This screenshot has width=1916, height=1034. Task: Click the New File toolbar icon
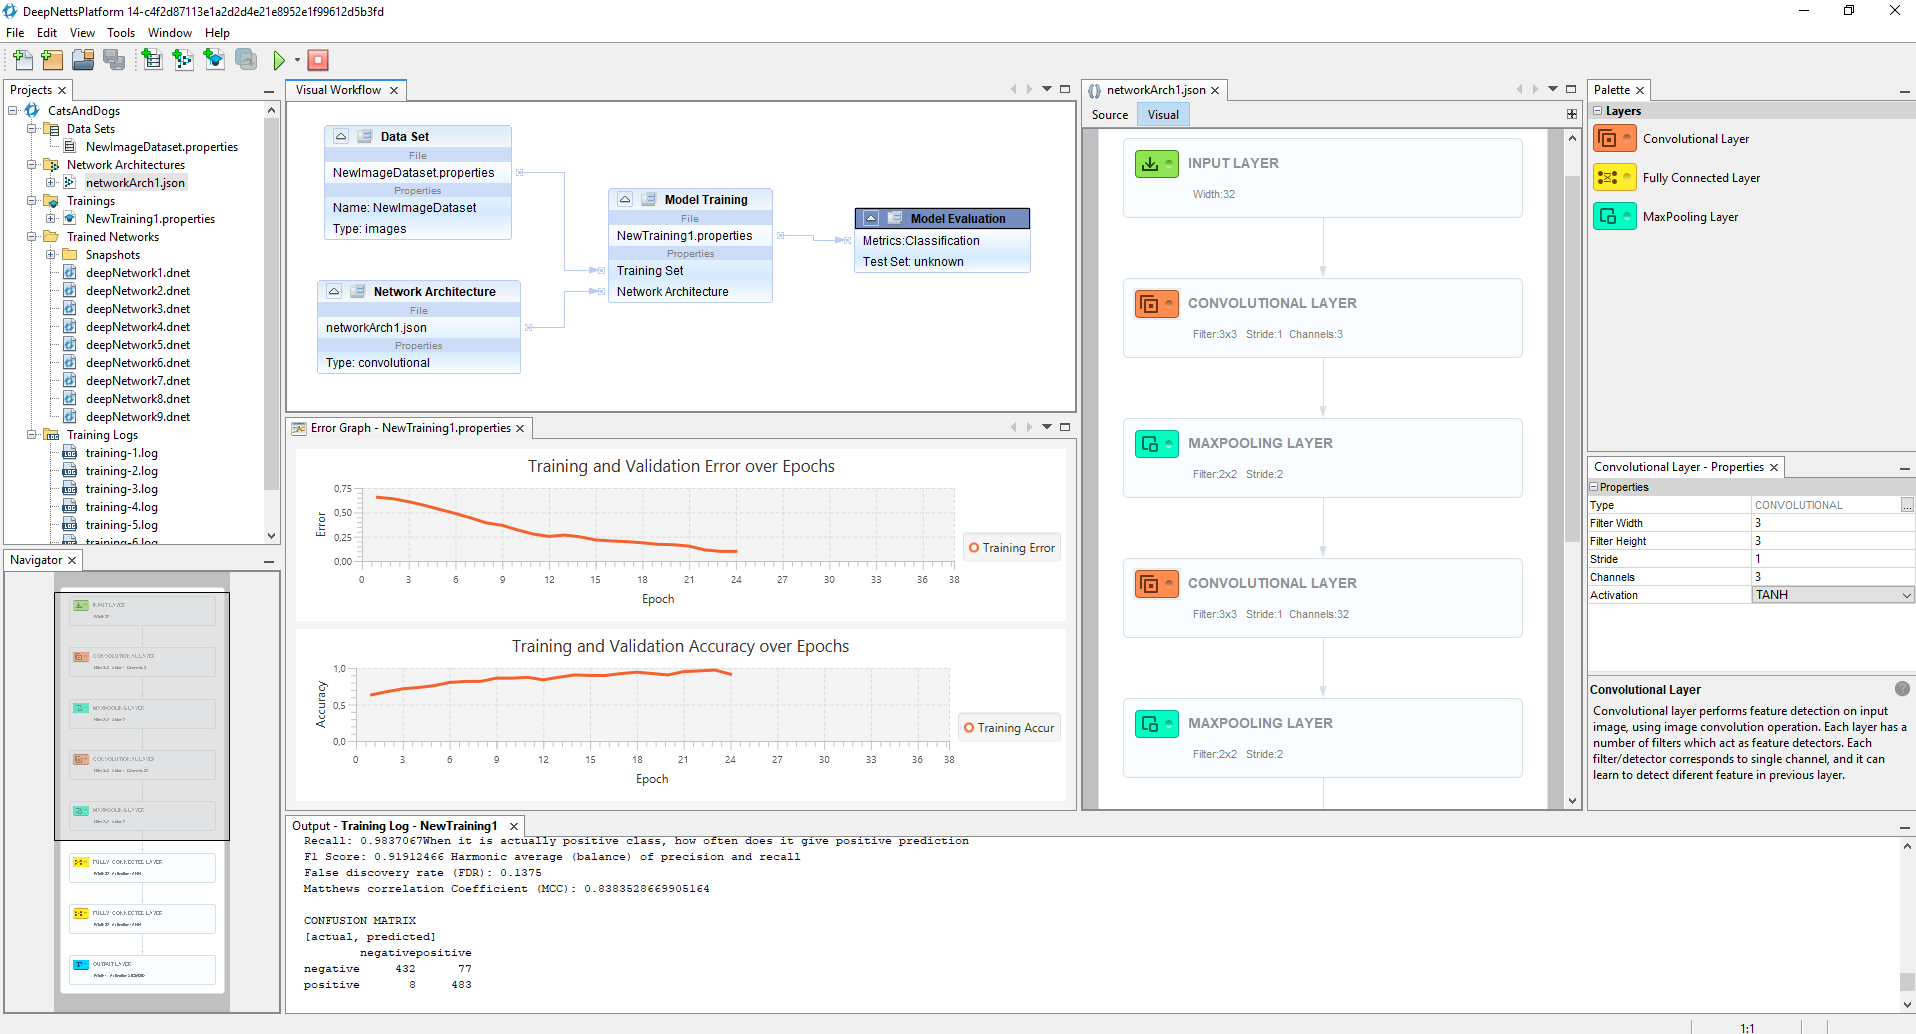[x=22, y=60]
